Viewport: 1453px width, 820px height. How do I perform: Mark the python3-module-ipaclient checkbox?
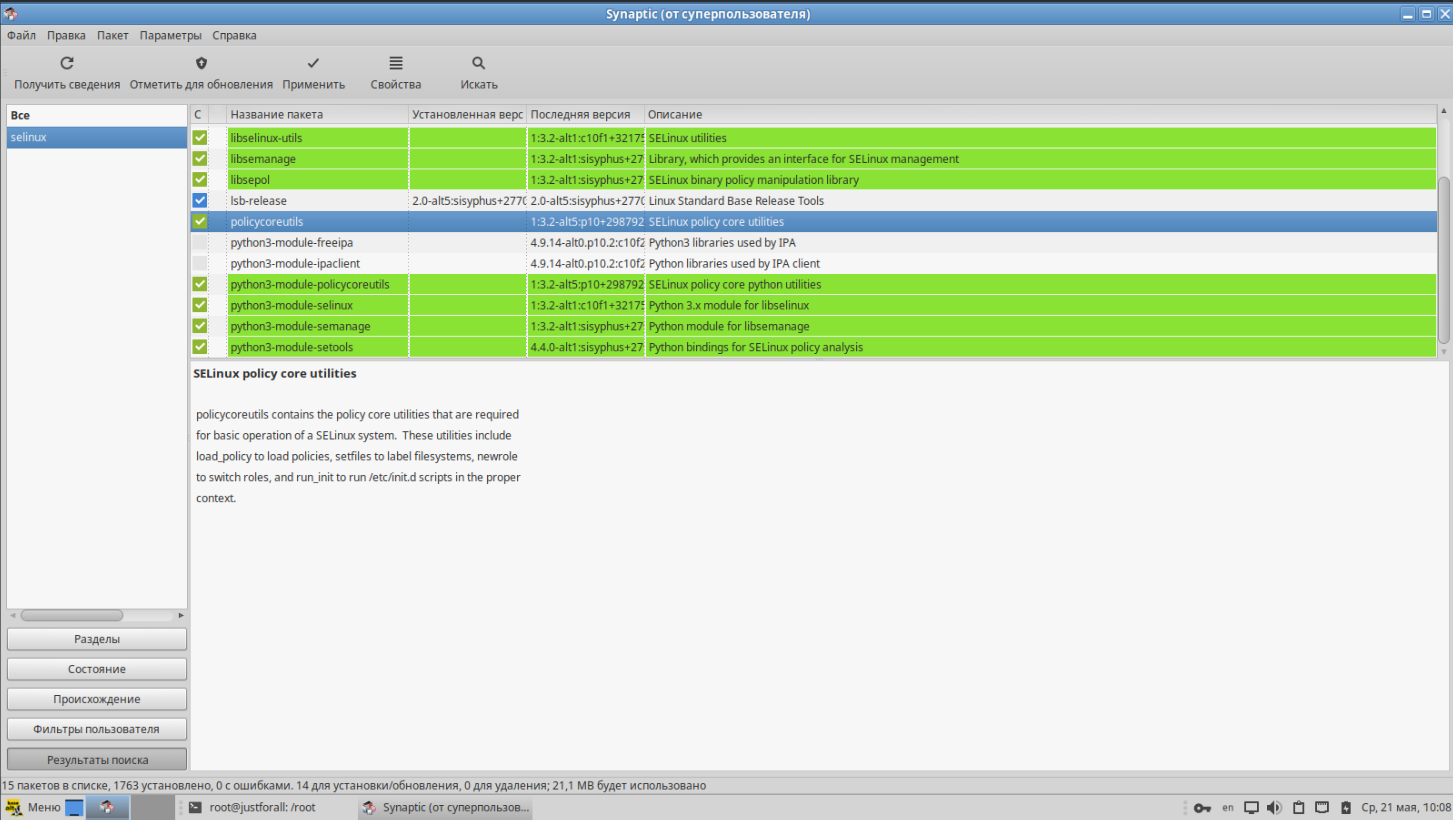coord(200,264)
